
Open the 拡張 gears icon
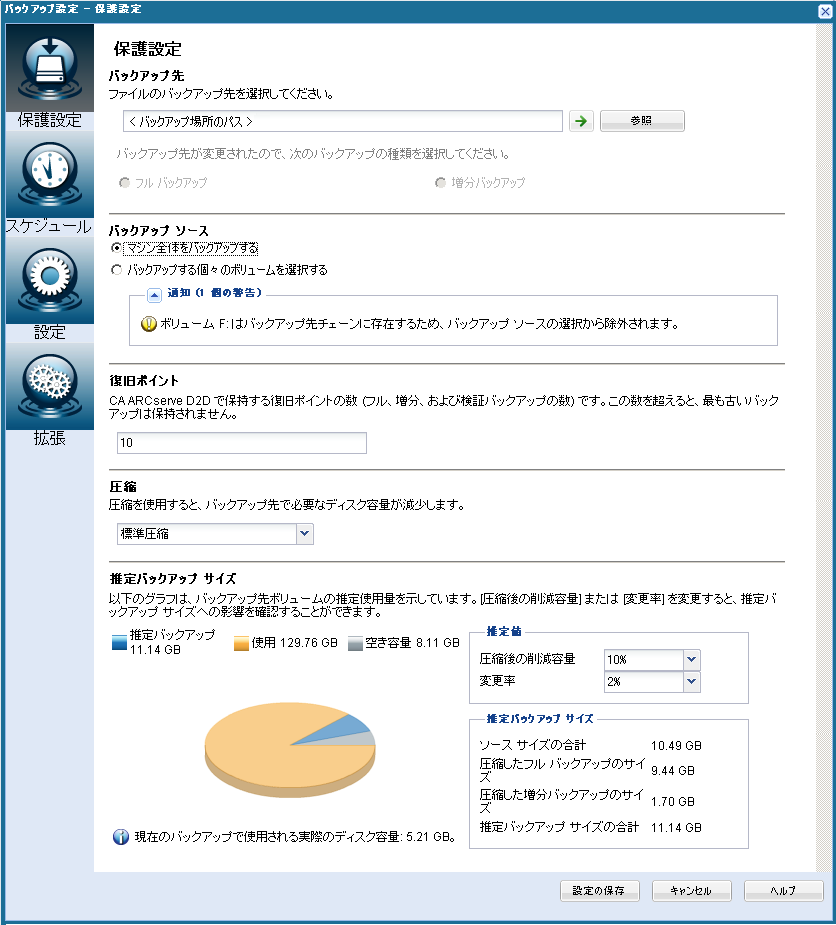tap(50, 386)
